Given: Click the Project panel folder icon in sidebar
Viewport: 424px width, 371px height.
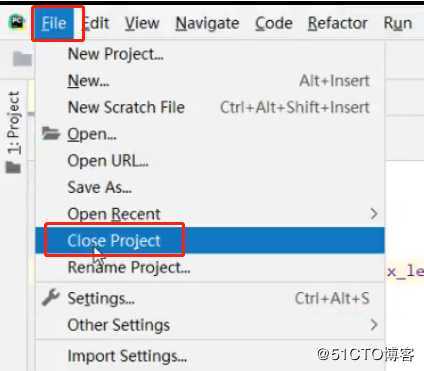Looking at the screenshot, I should pos(13,167).
